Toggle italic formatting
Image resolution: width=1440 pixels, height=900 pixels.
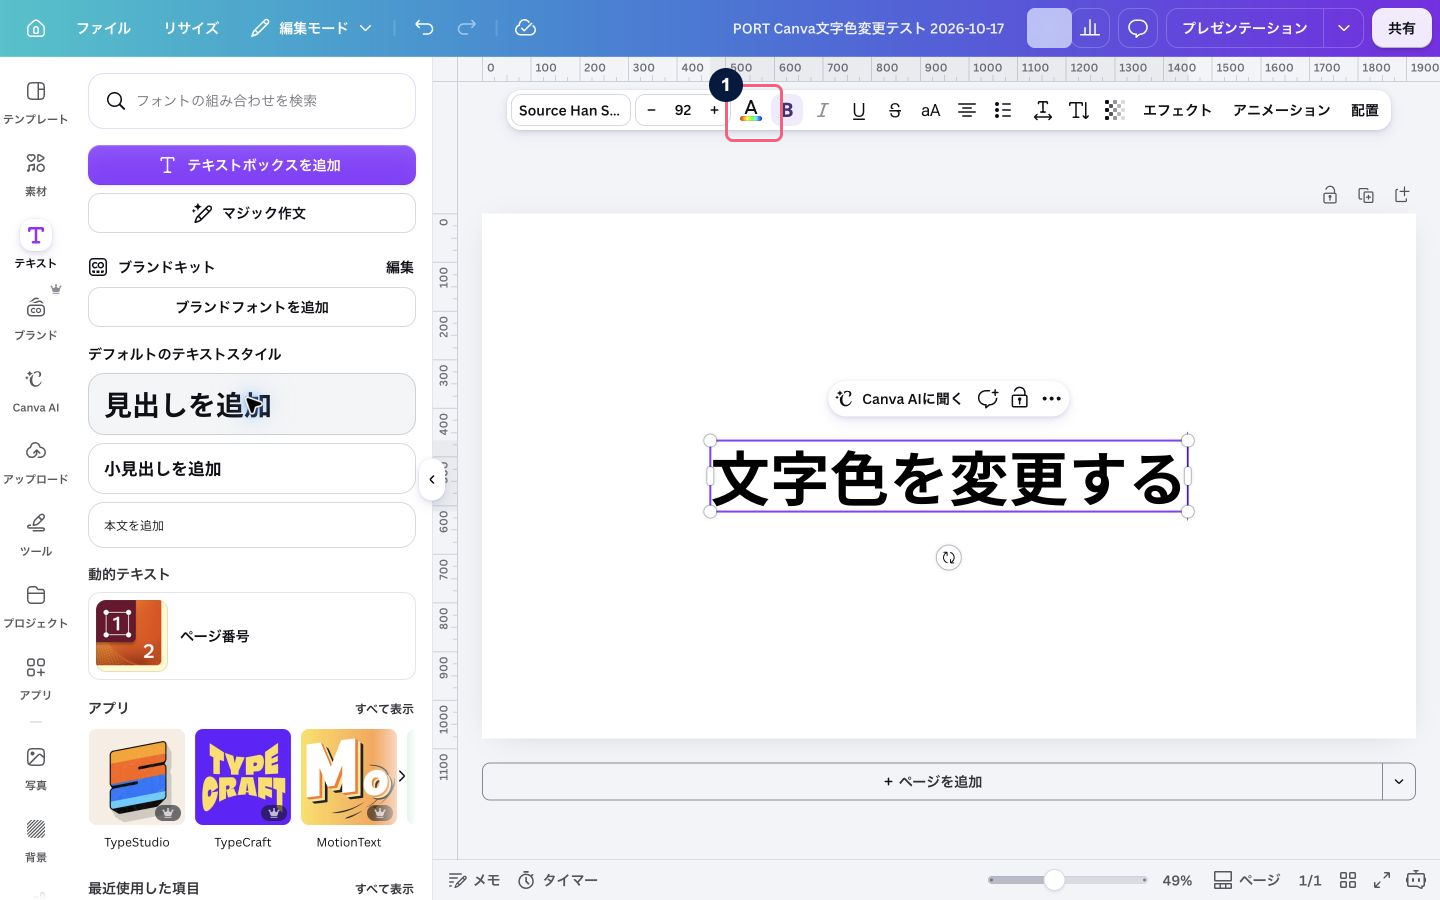(x=823, y=110)
